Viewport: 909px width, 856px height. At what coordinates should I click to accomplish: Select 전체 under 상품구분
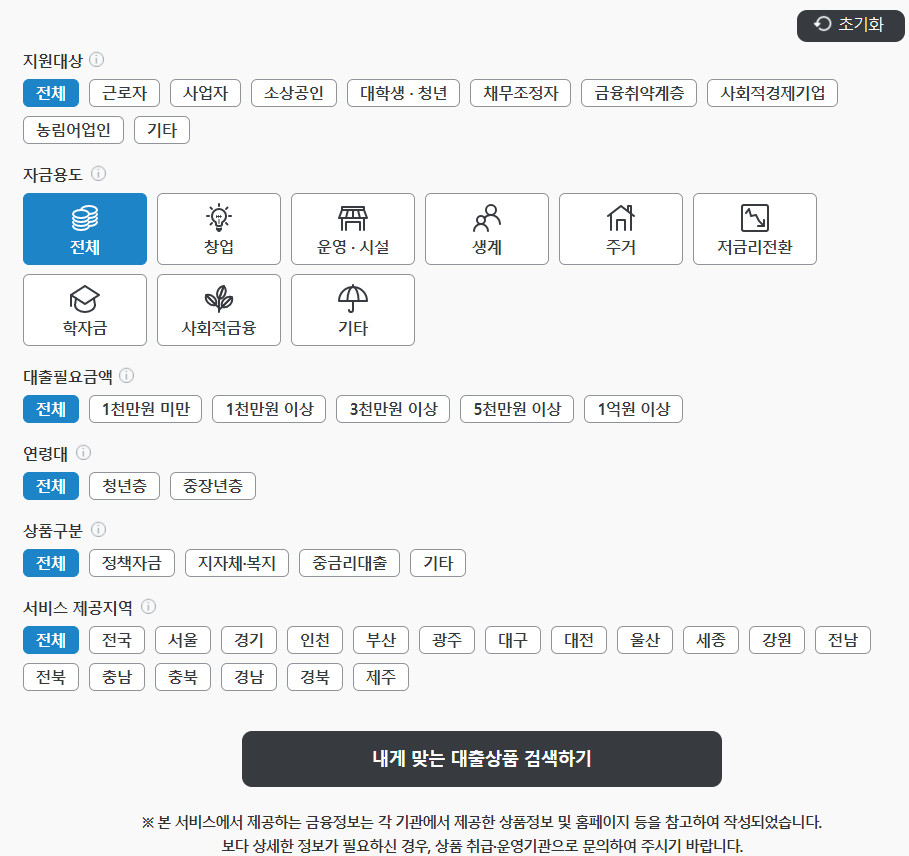[51, 563]
